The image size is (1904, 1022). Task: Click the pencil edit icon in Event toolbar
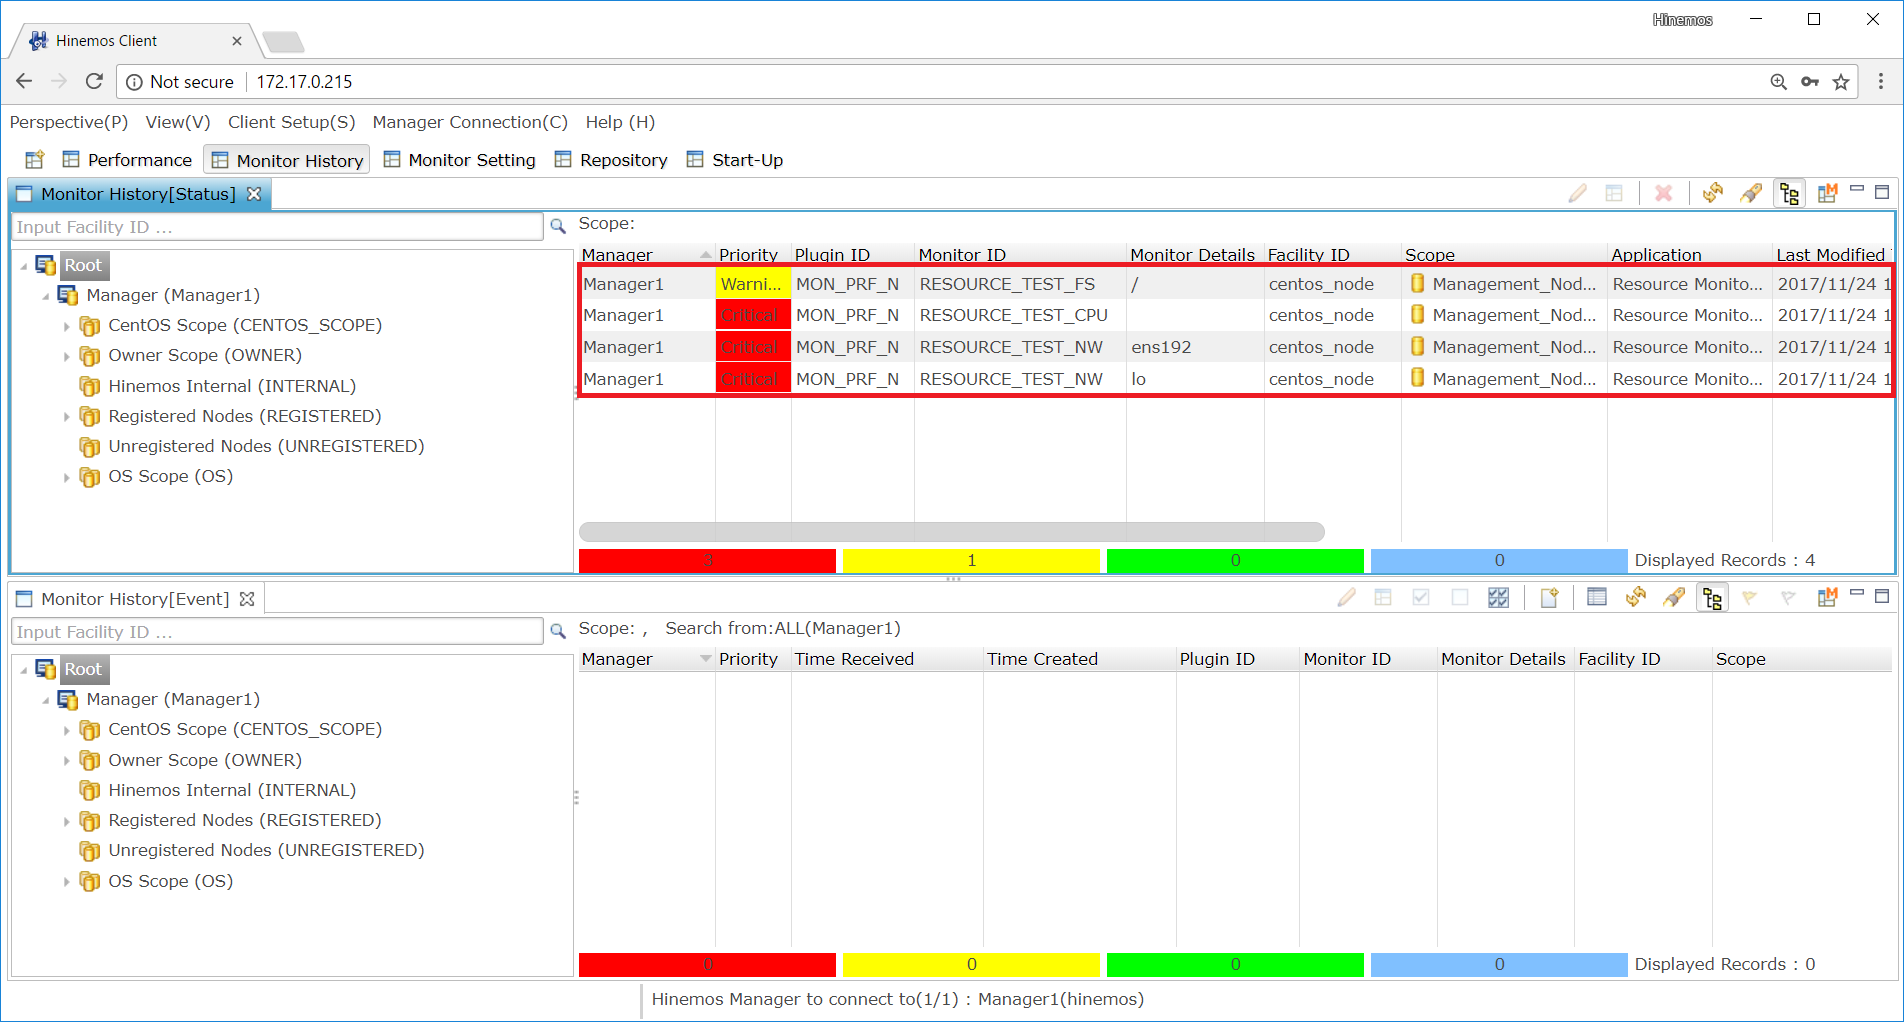(x=1347, y=598)
